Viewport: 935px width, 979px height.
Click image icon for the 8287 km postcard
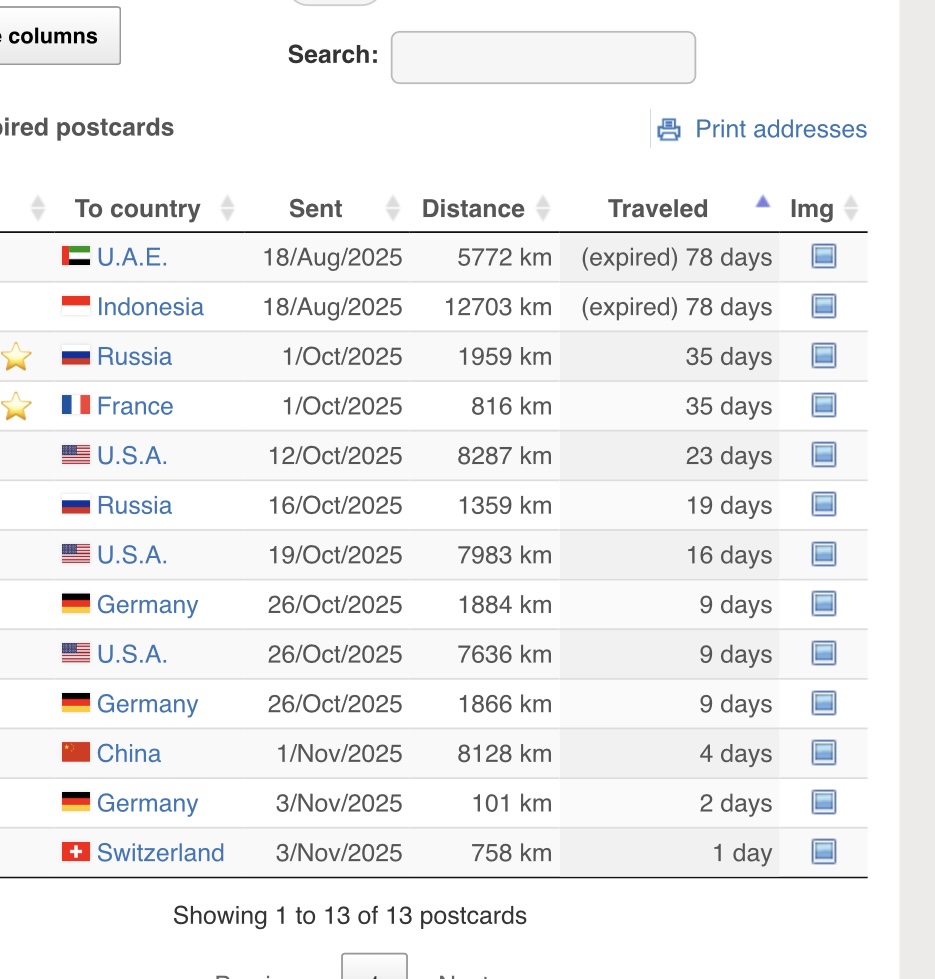point(823,456)
